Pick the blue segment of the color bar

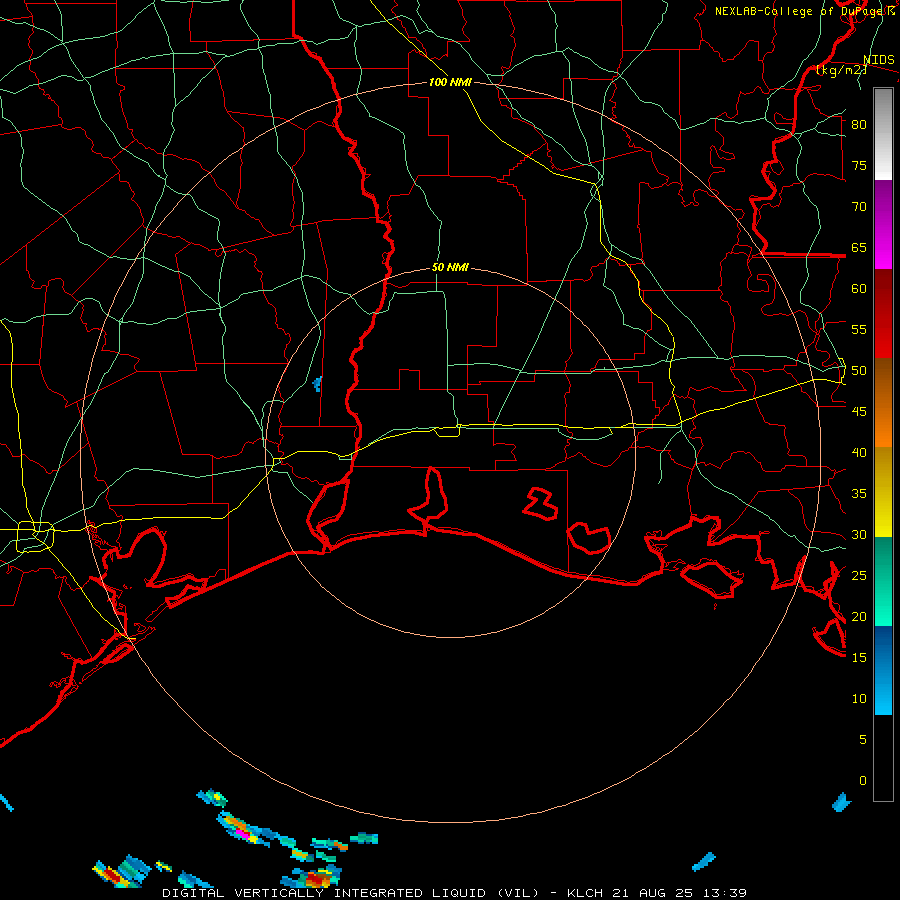883,670
